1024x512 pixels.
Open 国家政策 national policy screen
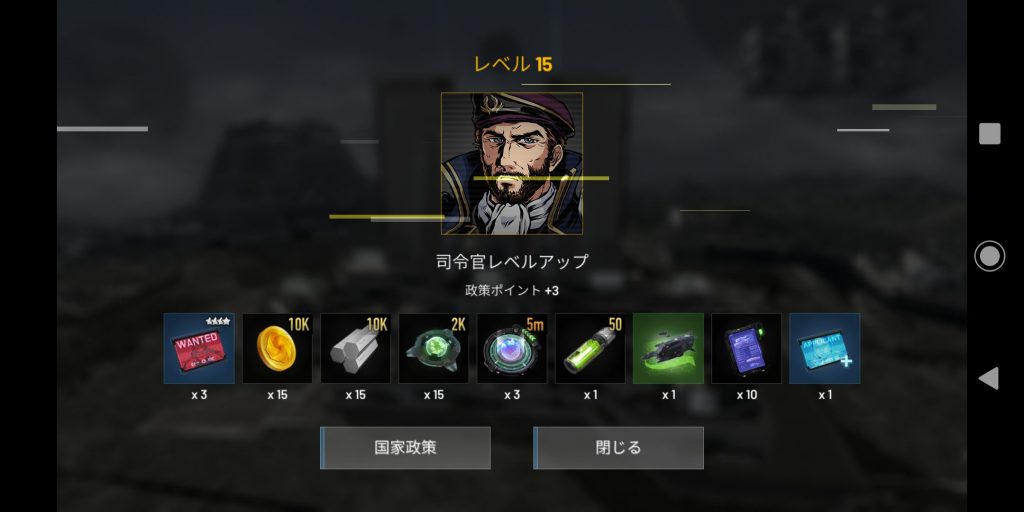pos(405,448)
